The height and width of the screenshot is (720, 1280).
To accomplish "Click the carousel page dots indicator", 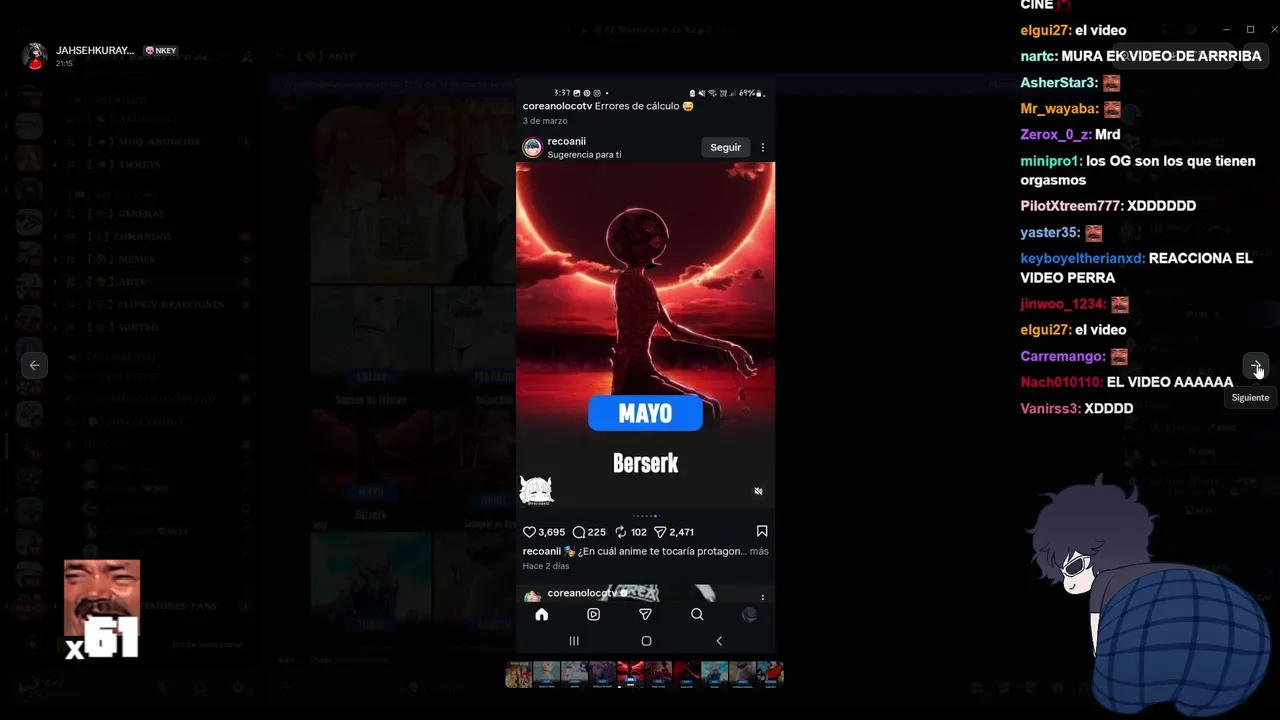I will click(645, 516).
